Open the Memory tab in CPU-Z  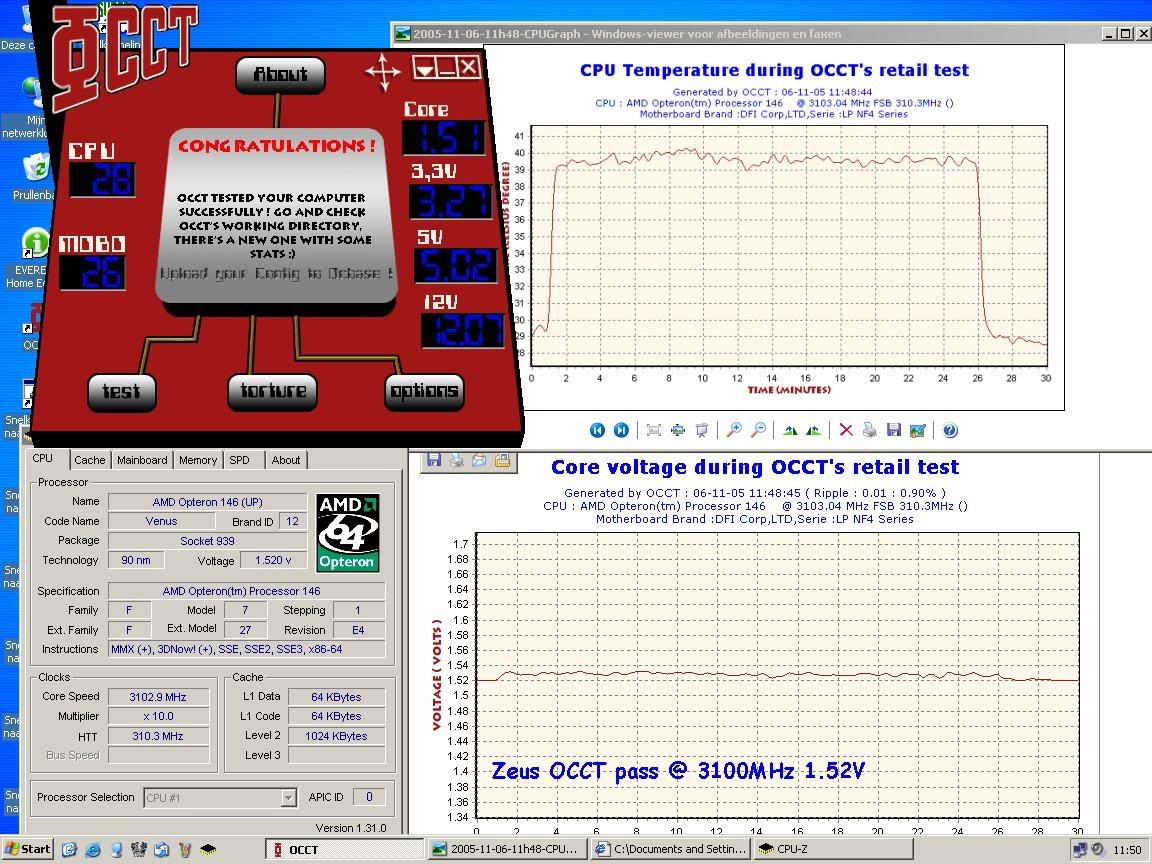pos(198,460)
